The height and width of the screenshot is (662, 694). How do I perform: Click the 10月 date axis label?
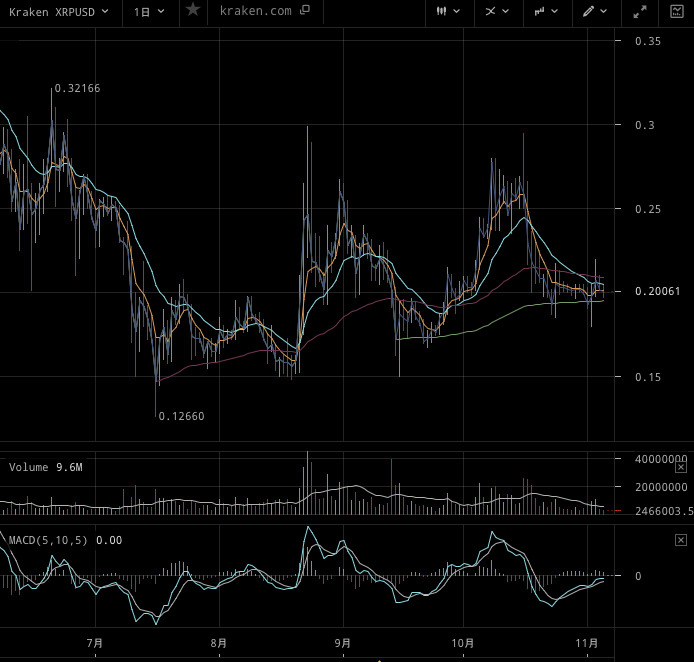463,643
